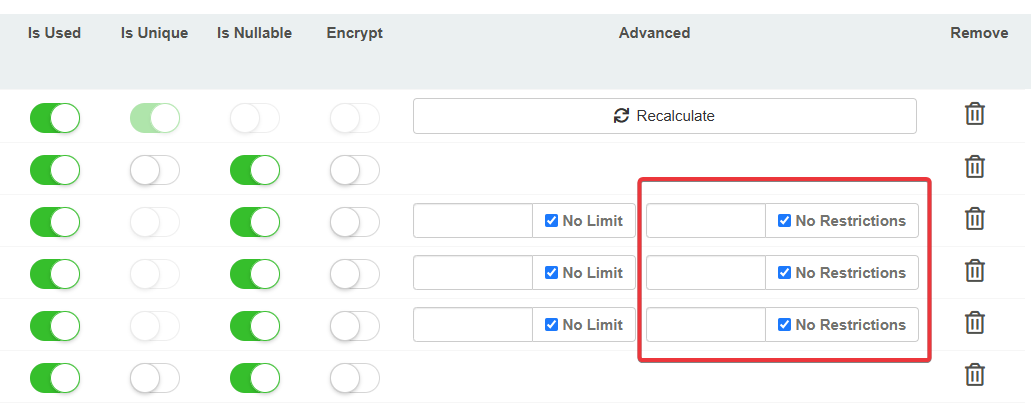Click the limit input field in third row

coord(472,221)
